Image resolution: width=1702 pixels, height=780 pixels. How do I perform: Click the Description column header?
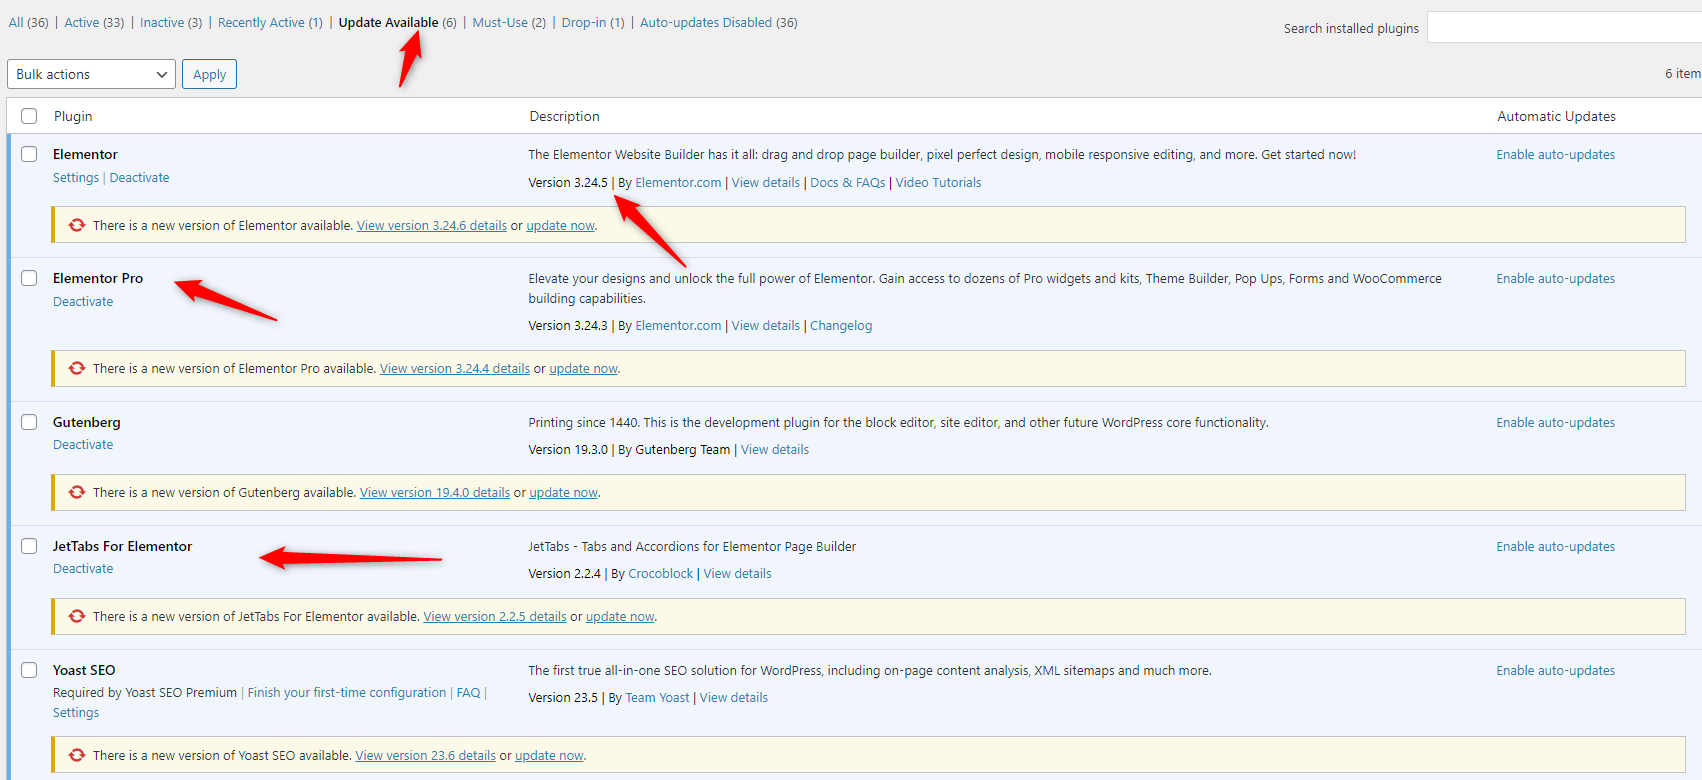coord(564,116)
